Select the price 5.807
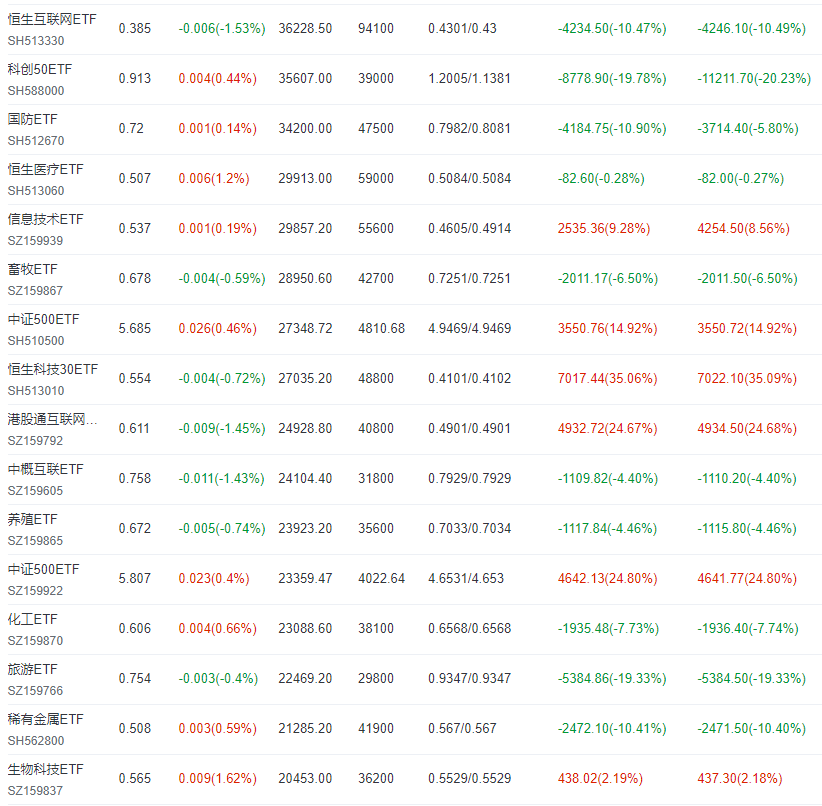Screen dimensions: 822x806 (135, 578)
